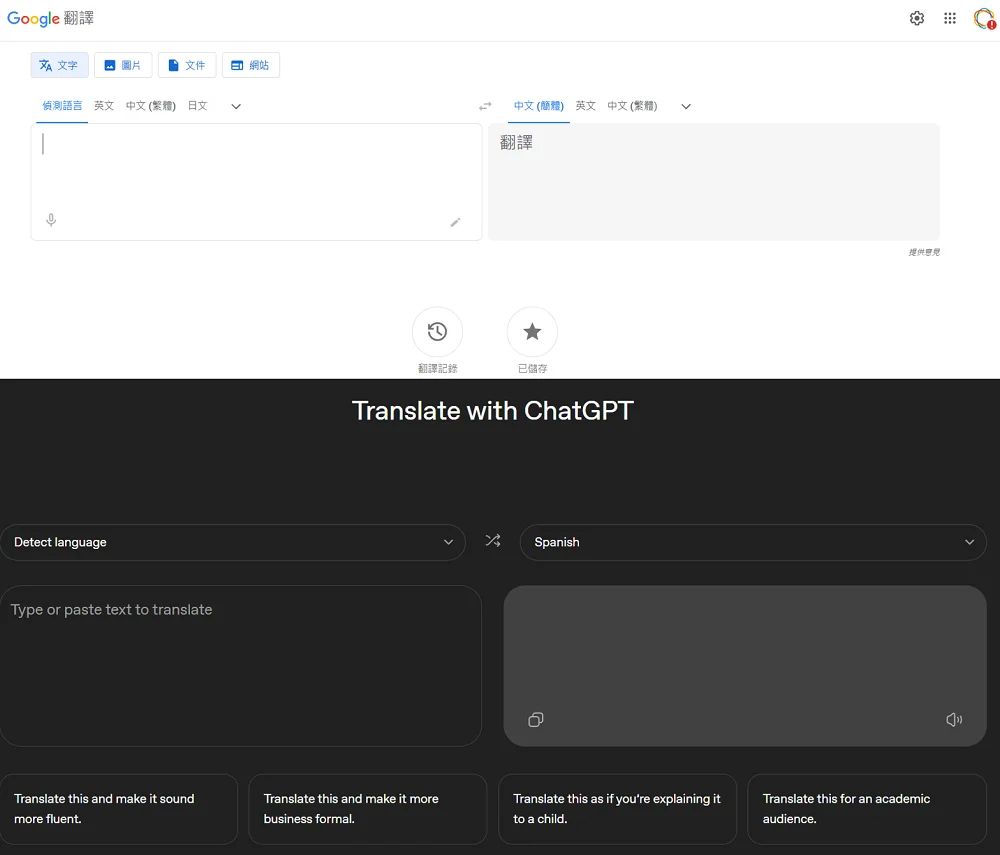Switch to the 圖片 image translation tab
The image size is (1000, 855).
click(123, 64)
